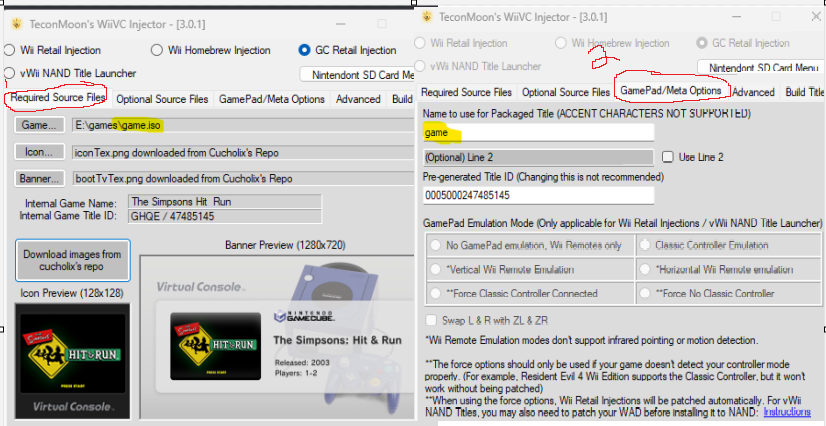
Task: Open Advanced tab in right window
Action: (x=753, y=92)
